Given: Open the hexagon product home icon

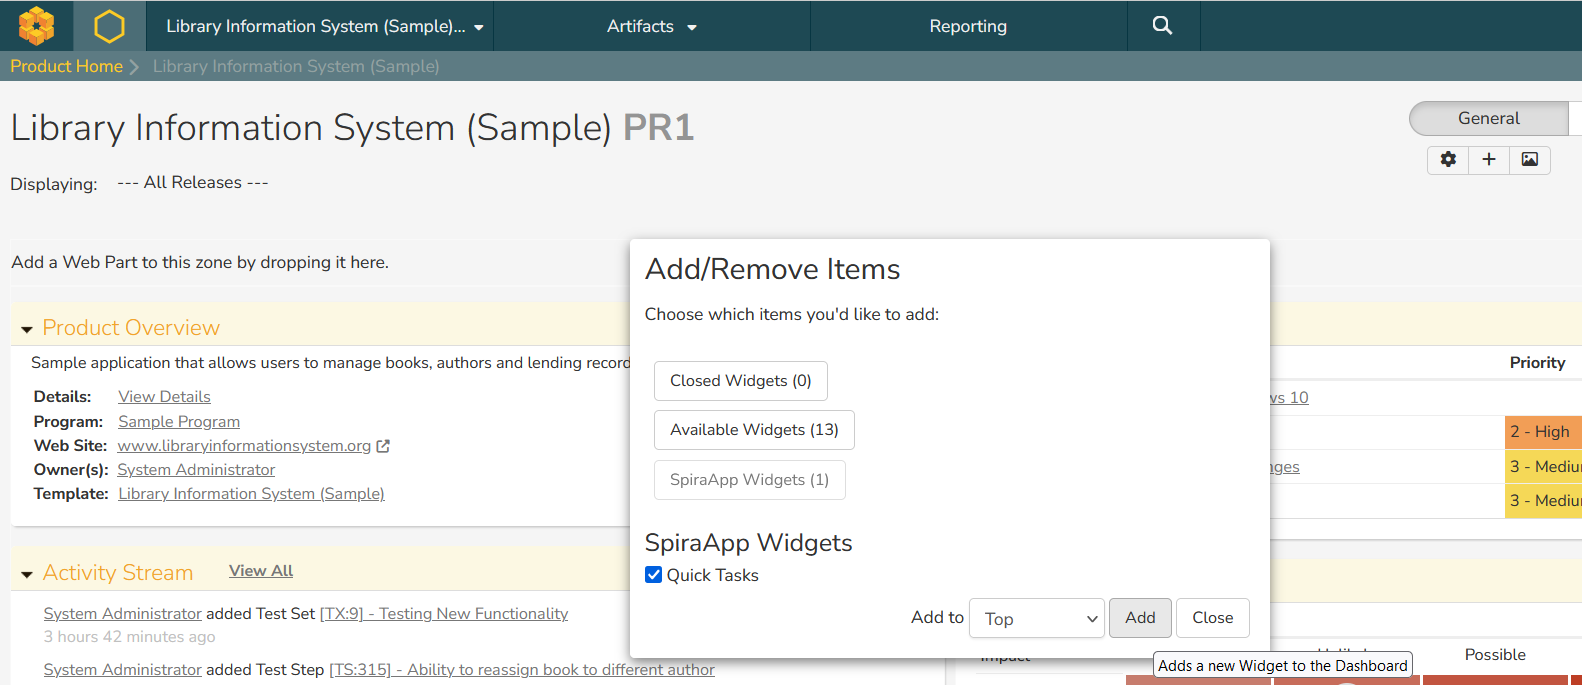Looking at the screenshot, I should coord(109,26).
